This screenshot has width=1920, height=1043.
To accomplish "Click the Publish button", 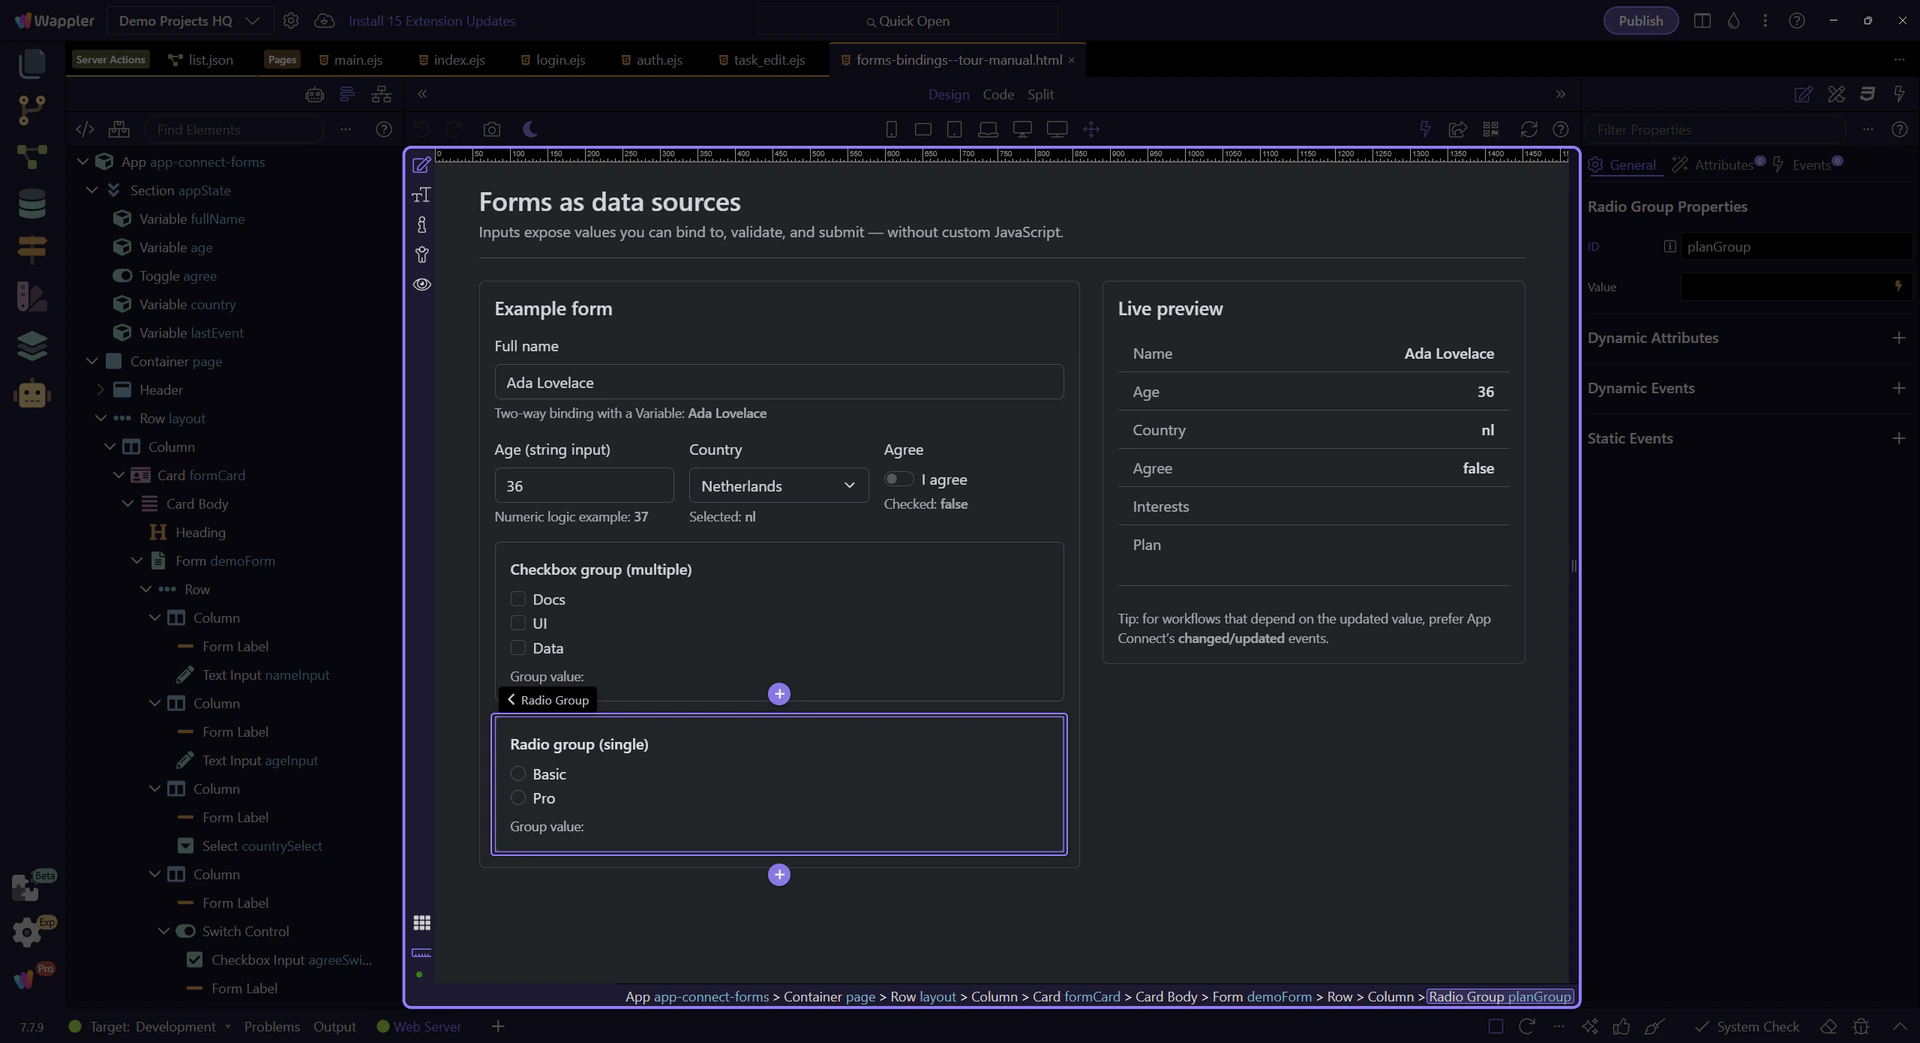I will tap(1640, 21).
